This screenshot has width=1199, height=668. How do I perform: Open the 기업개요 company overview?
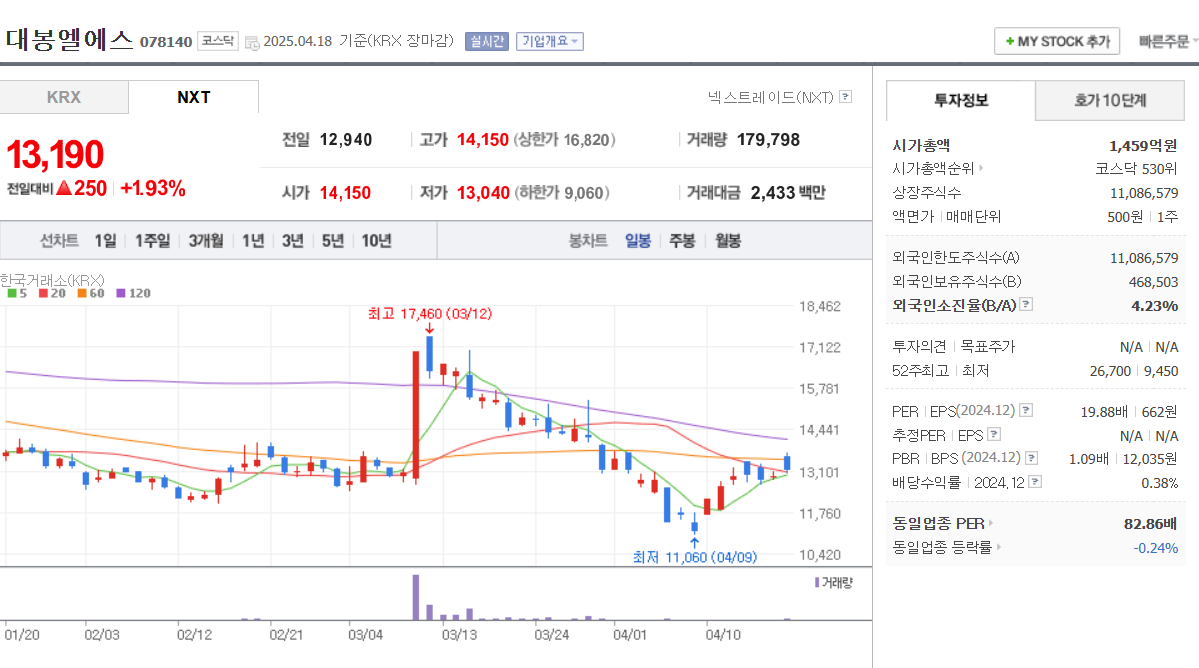coord(548,40)
